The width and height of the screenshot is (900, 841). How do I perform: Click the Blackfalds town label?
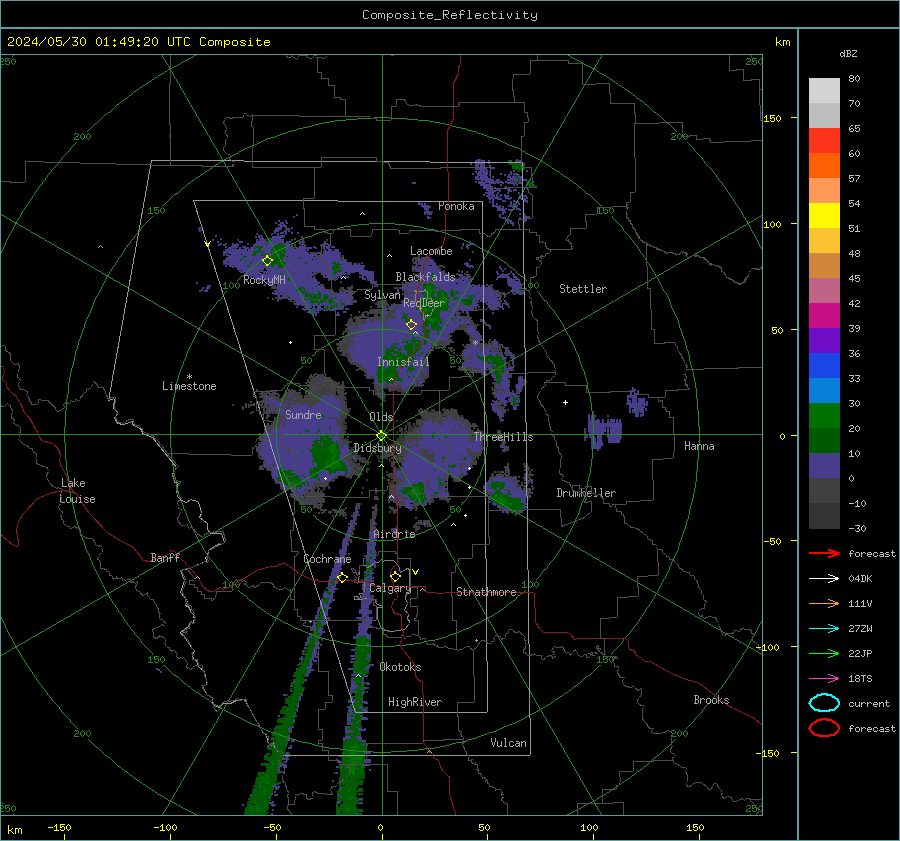(x=425, y=277)
